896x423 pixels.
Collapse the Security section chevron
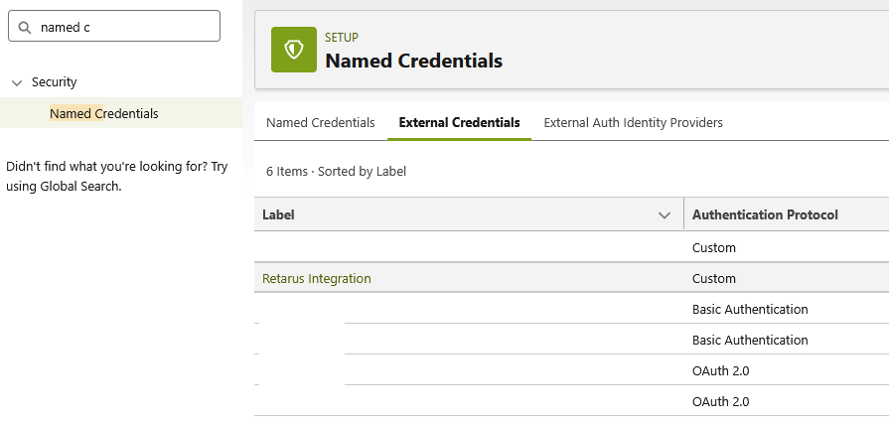click(x=16, y=82)
